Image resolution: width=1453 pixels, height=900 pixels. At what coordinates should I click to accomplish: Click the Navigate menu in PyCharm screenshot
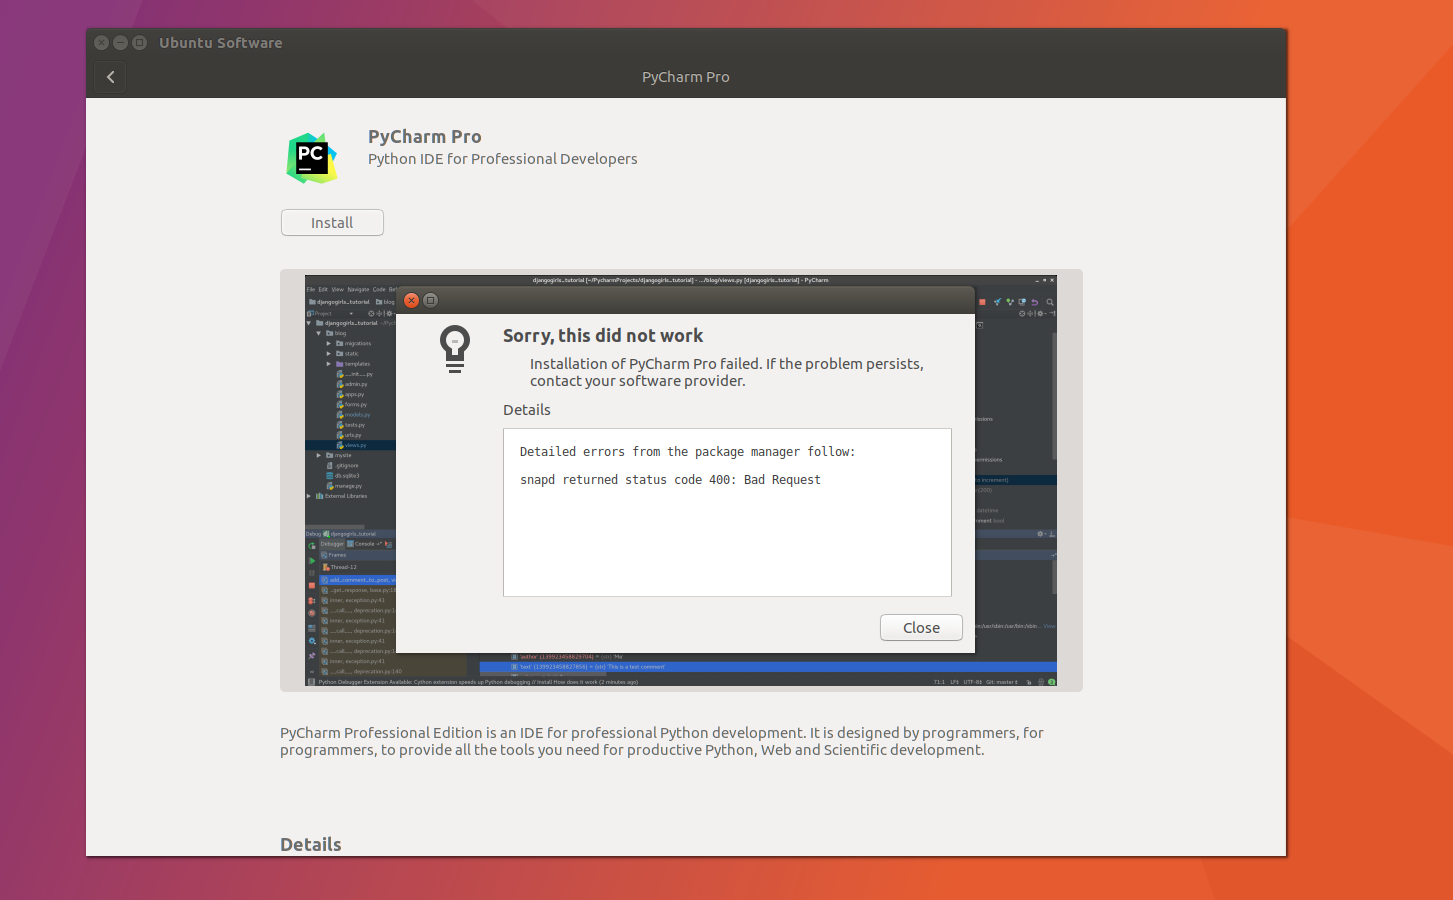pyautogui.click(x=358, y=290)
